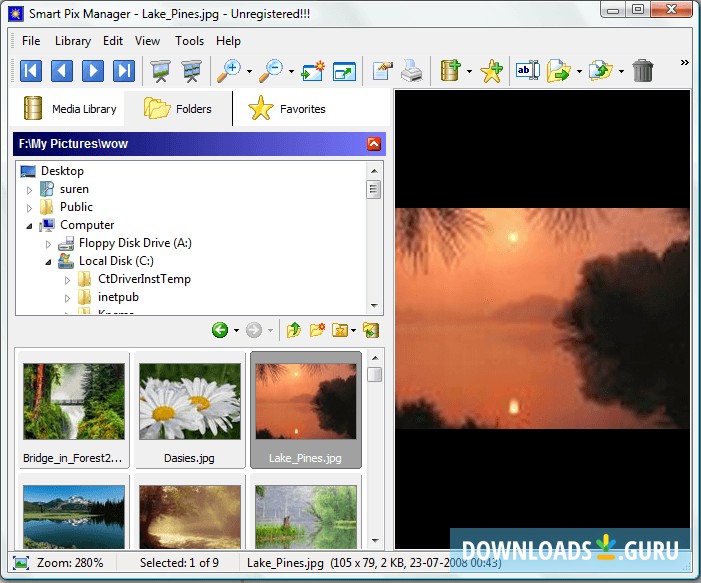This screenshot has height=583, width=701.
Task: Go up one folder level icon
Action: tap(294, 330)
